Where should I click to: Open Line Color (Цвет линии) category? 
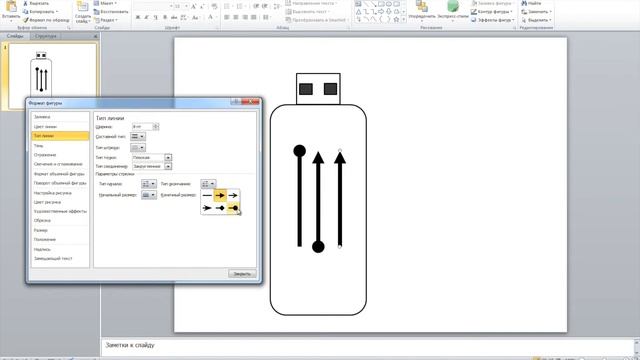(60, 127)
